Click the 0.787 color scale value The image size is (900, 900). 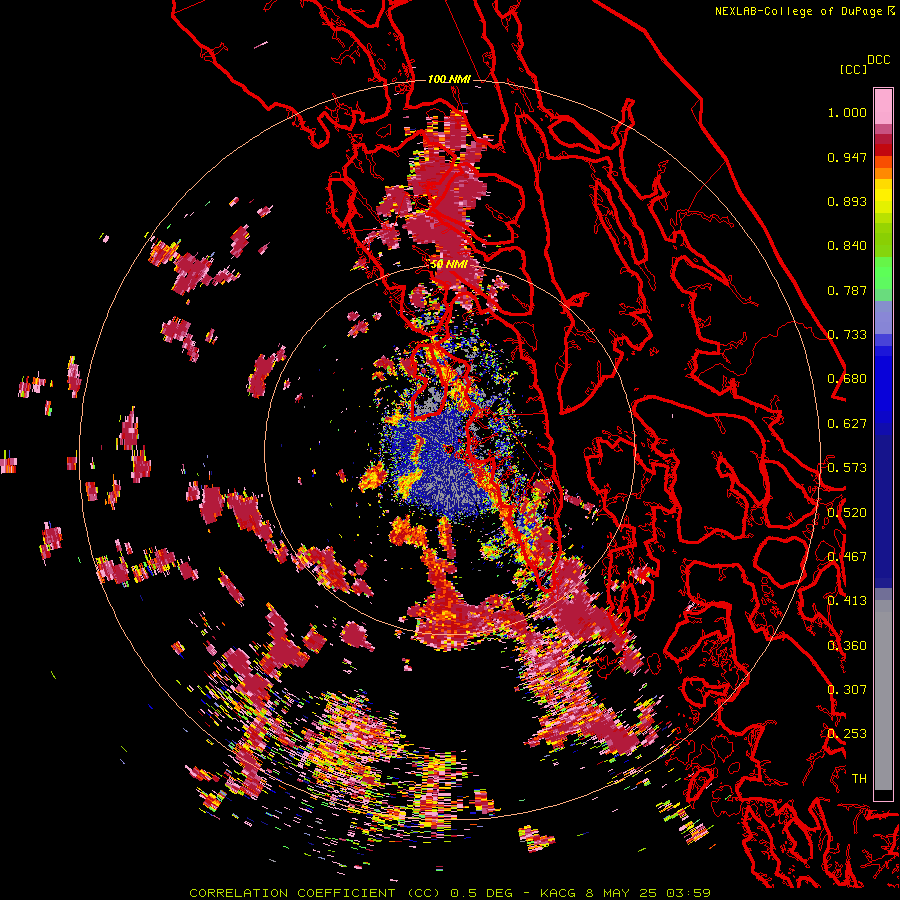pyautogui.click(x=847, y=290)
